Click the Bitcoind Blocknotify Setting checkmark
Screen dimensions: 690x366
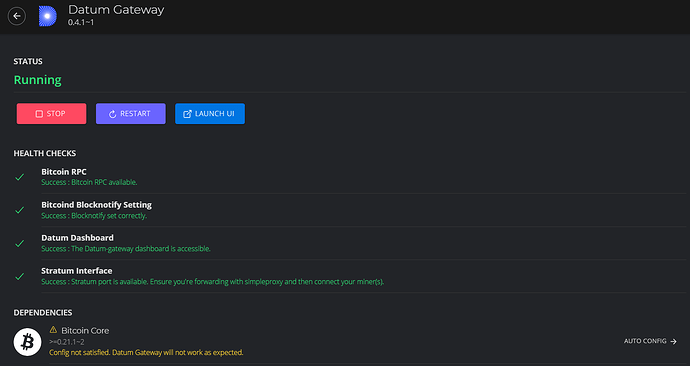pos(19,210)
